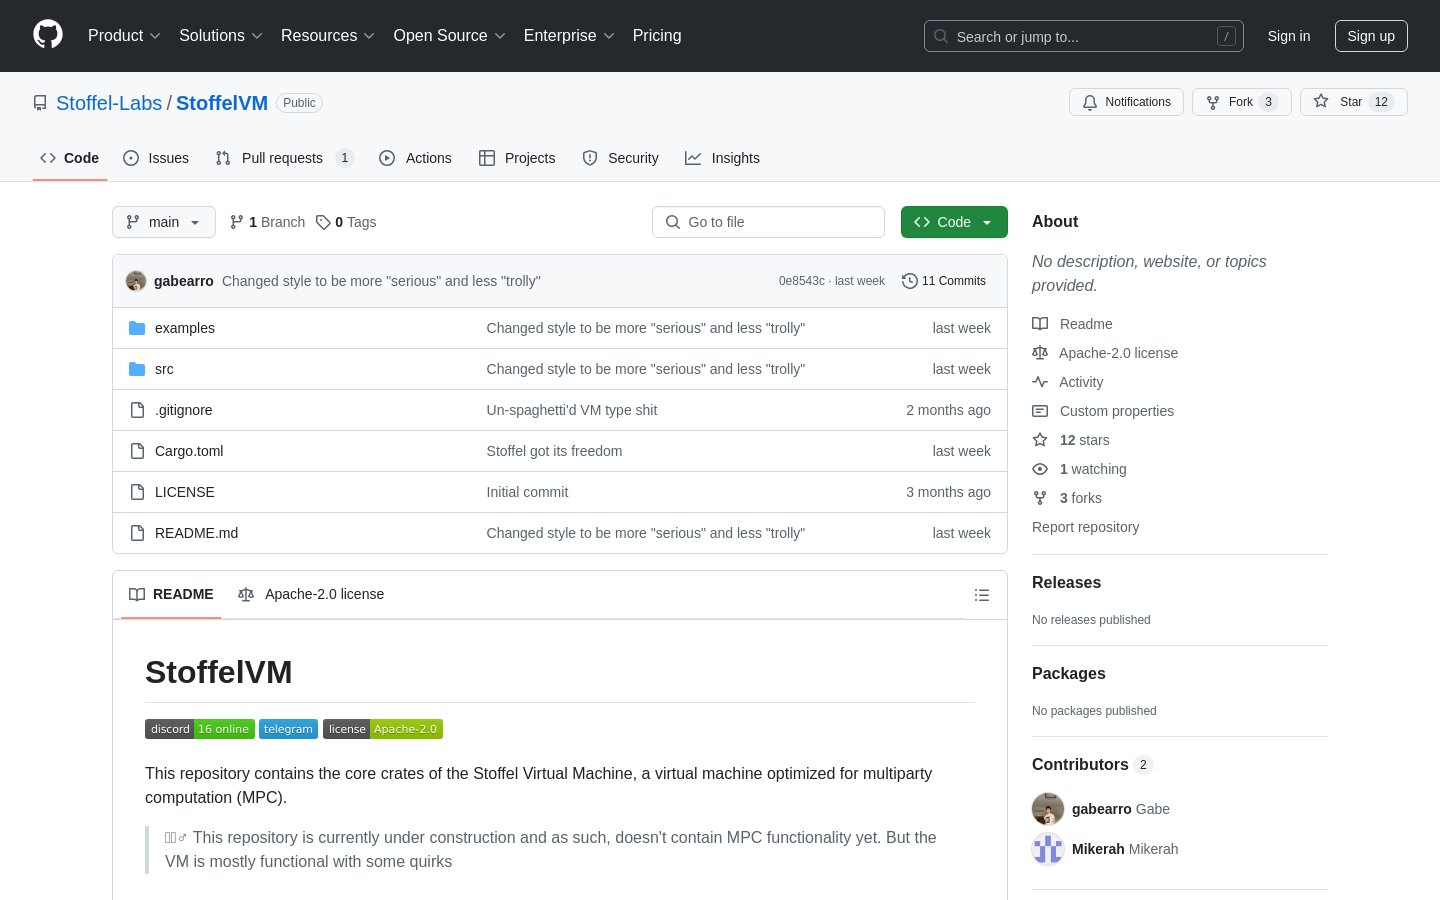Open the Packages heading link
The height and width of the screenshot is (900, 1440).
point(1069,674)
